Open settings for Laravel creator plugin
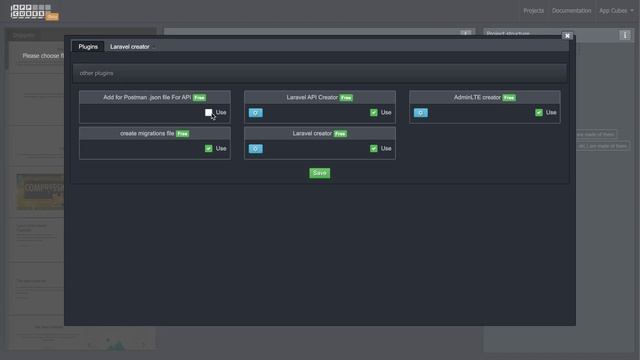Screen dimensions: 640x360 click(x=256, y=149)
